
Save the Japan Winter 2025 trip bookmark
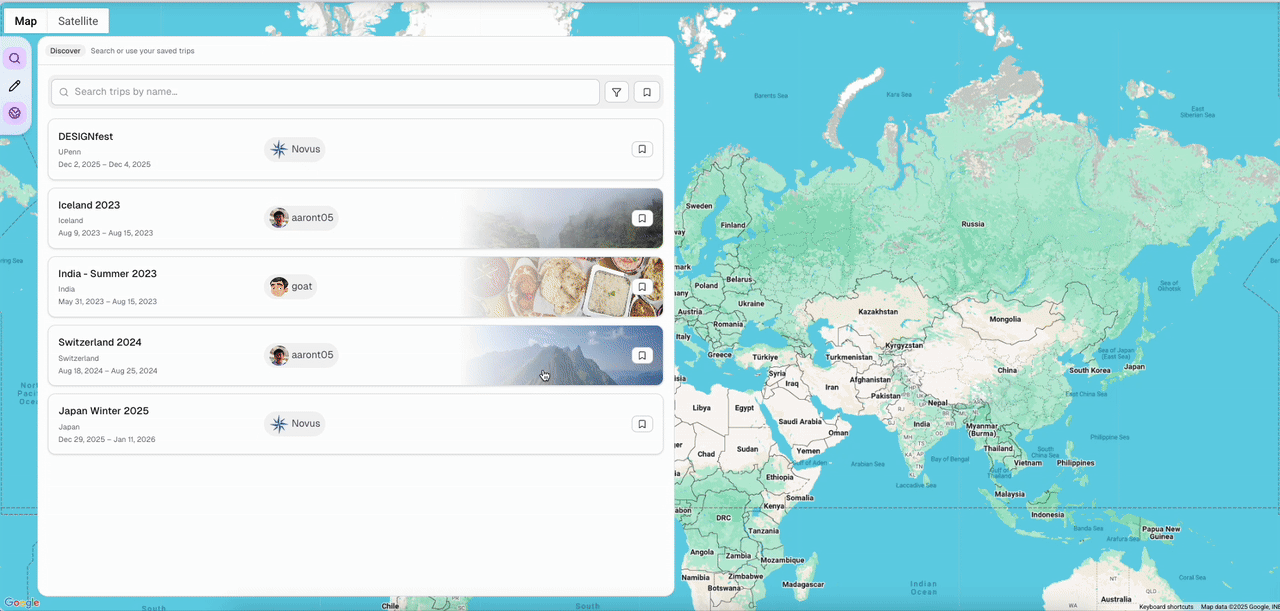[x=642, y=424]
